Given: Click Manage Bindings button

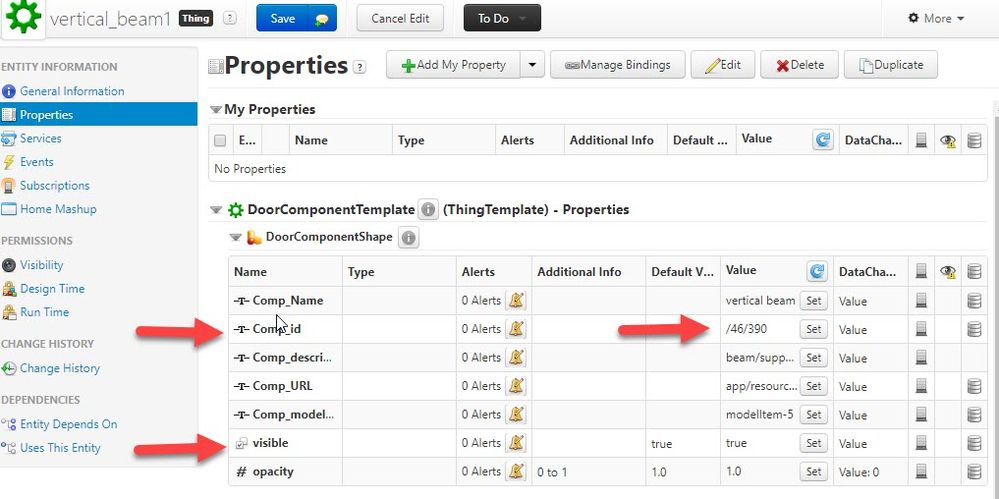Looking at the screenshot, I should (x=617, y=64).
